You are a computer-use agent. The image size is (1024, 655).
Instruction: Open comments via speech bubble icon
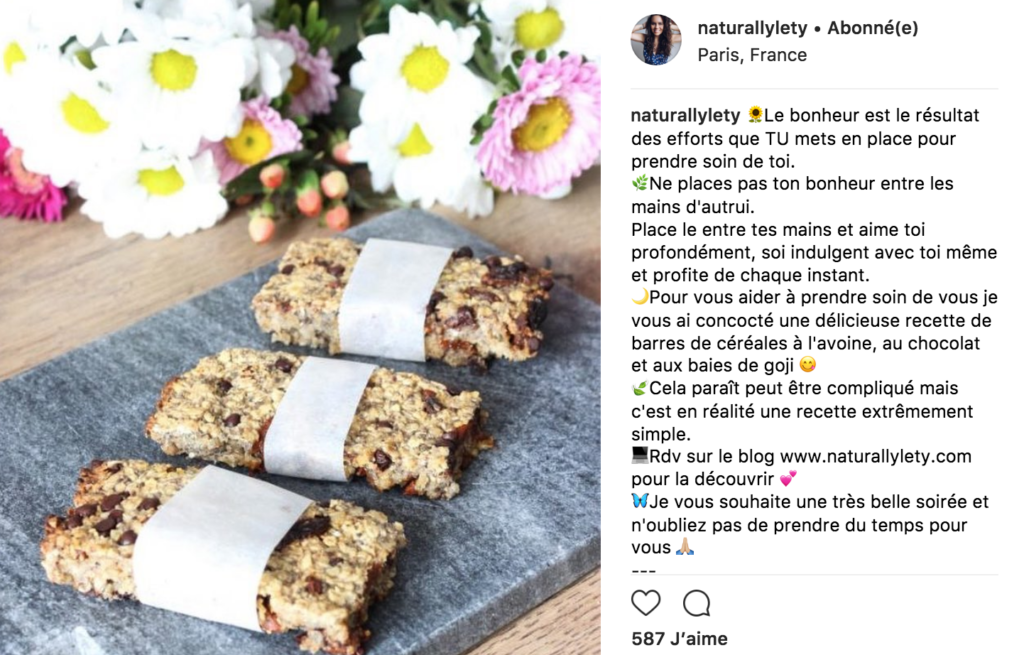[697, 603]
